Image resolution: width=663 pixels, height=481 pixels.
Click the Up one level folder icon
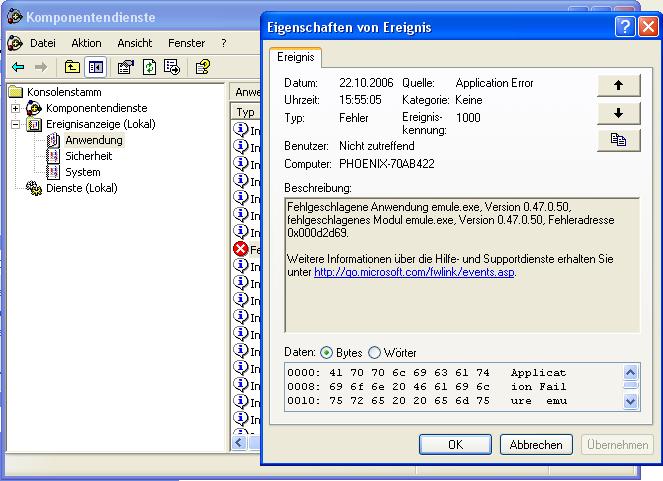tap(72, 67)
